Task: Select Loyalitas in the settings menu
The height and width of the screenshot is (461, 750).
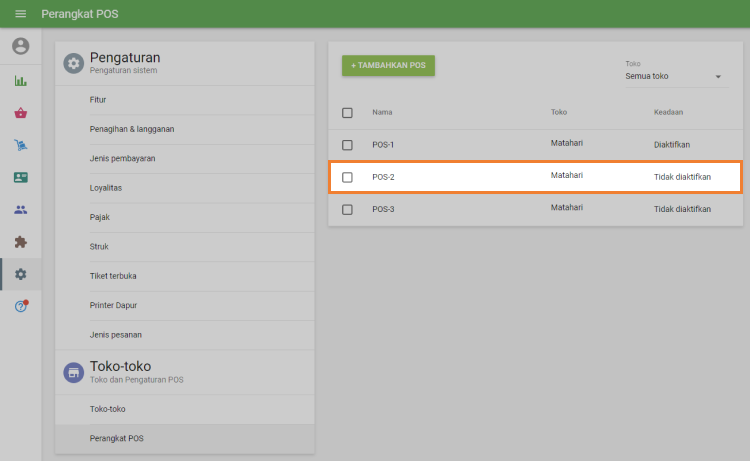Action: click(x=106, y=187)
